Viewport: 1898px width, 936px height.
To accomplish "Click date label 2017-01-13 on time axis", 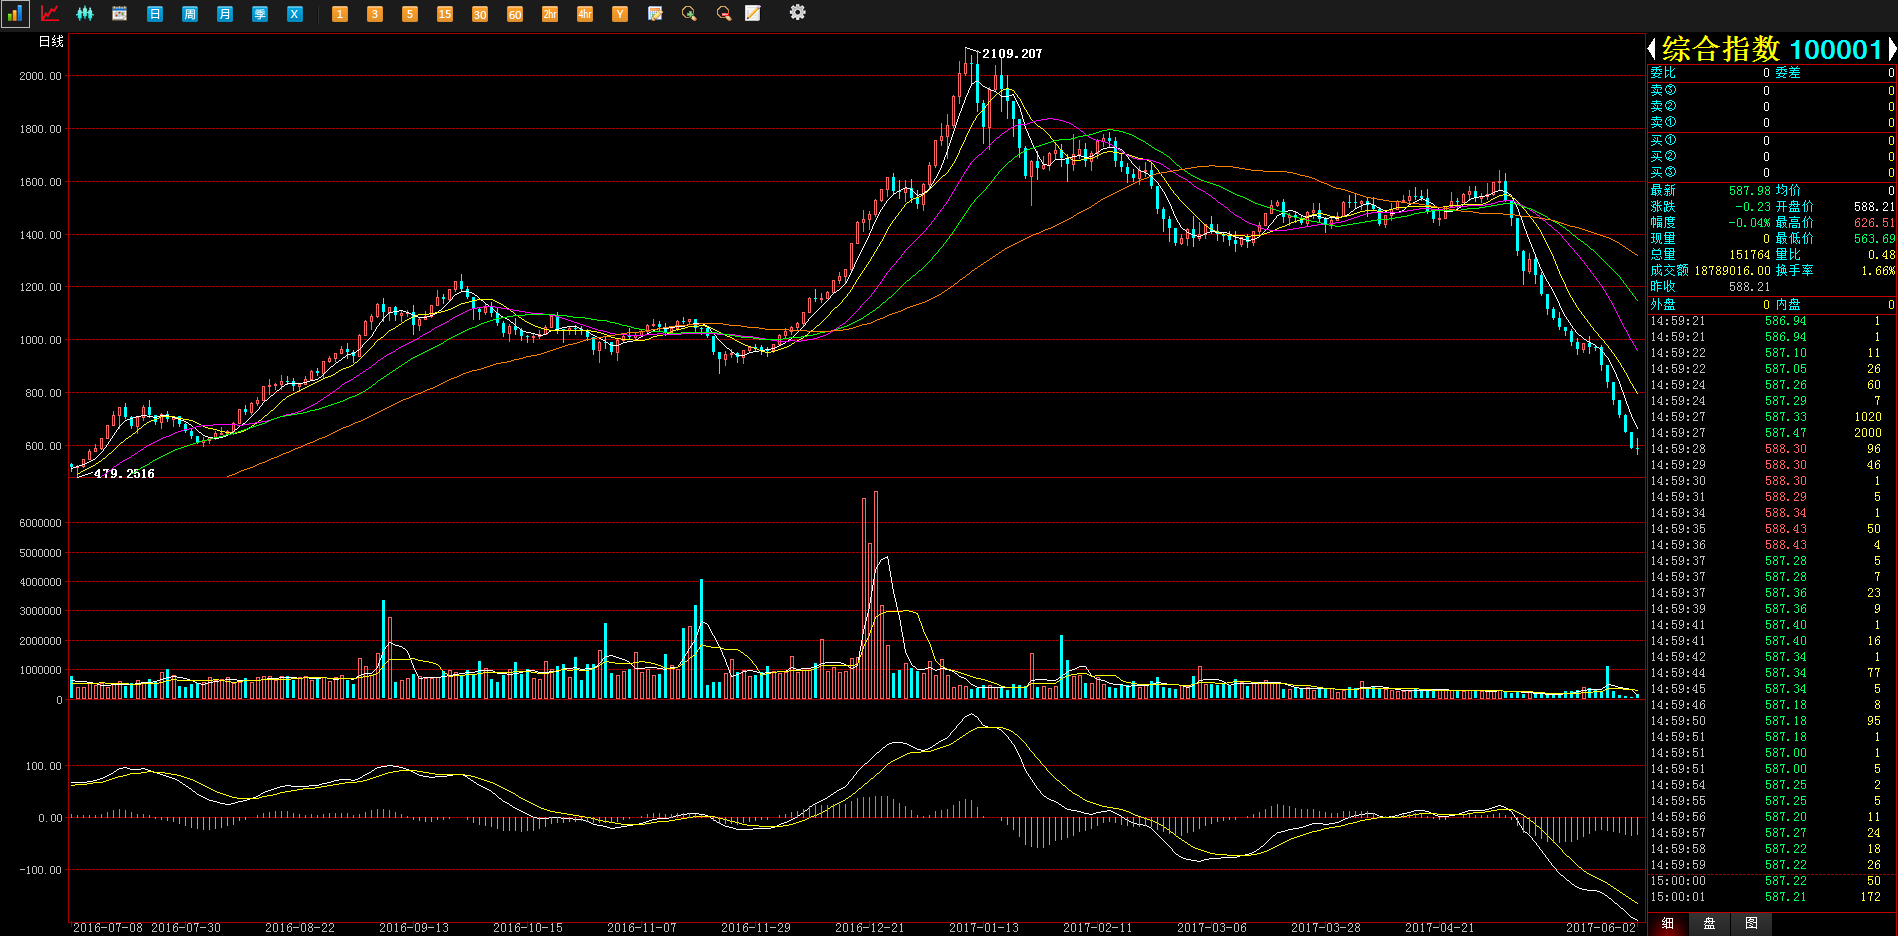I will [983, 927].
